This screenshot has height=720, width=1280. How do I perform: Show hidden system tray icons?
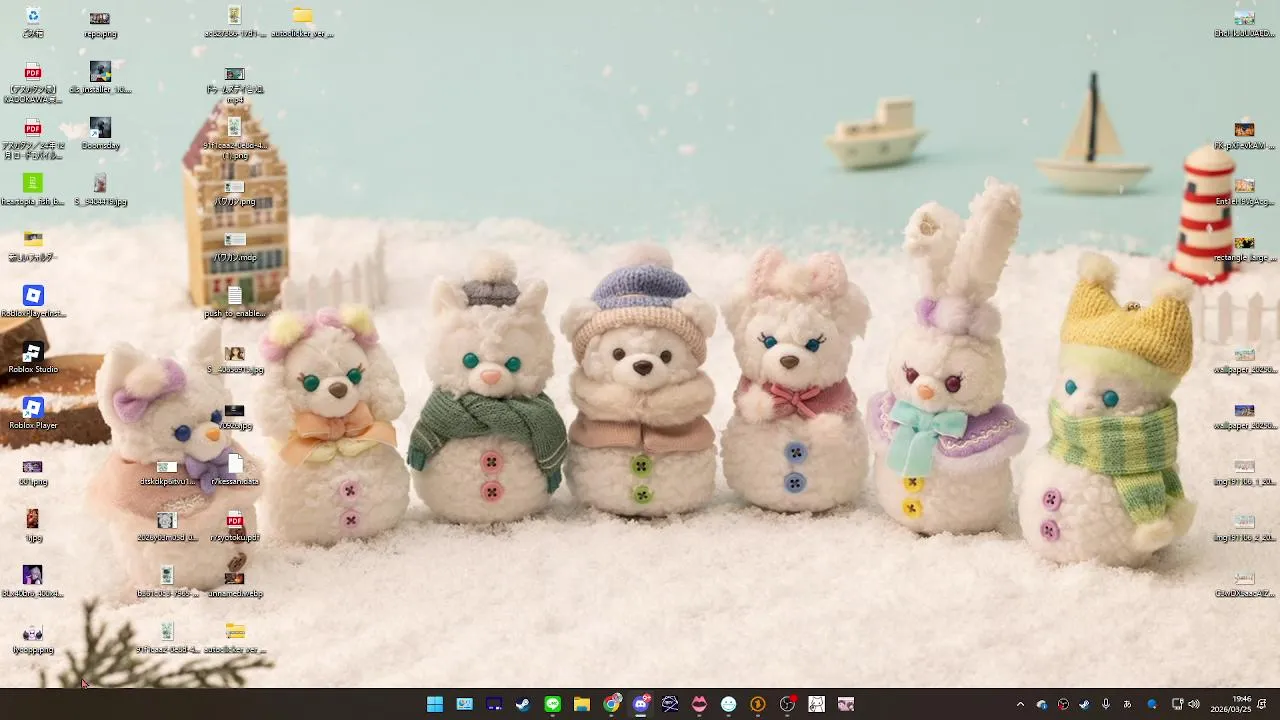coord(1020,704)
